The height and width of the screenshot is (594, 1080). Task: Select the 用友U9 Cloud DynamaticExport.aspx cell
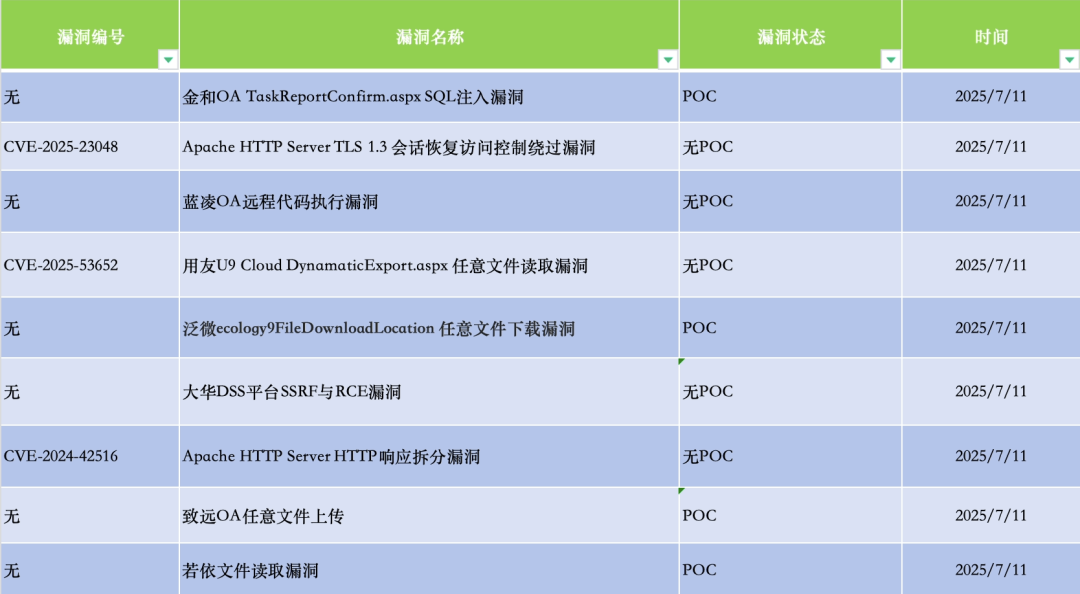click(429, 265)
